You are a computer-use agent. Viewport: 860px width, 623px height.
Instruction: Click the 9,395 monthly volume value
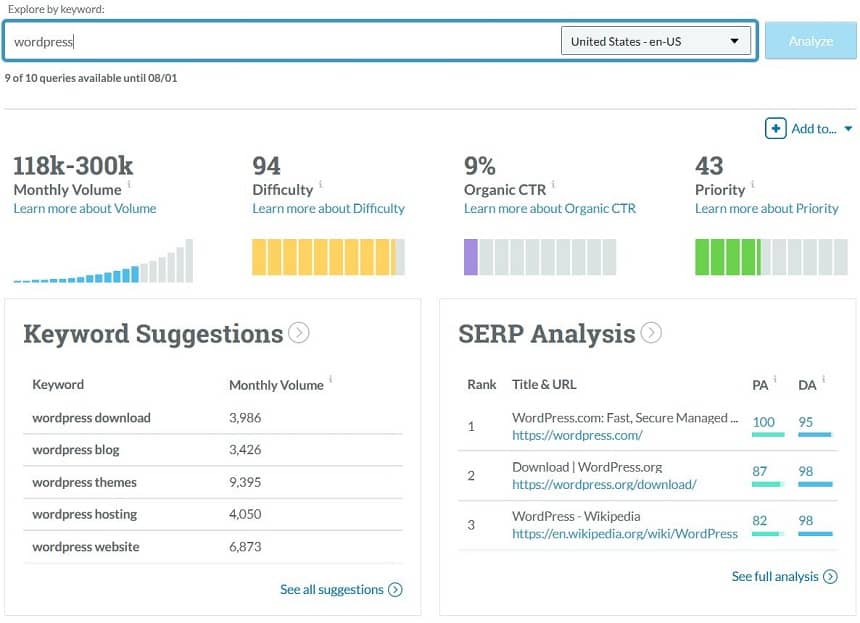pos(245,483)
